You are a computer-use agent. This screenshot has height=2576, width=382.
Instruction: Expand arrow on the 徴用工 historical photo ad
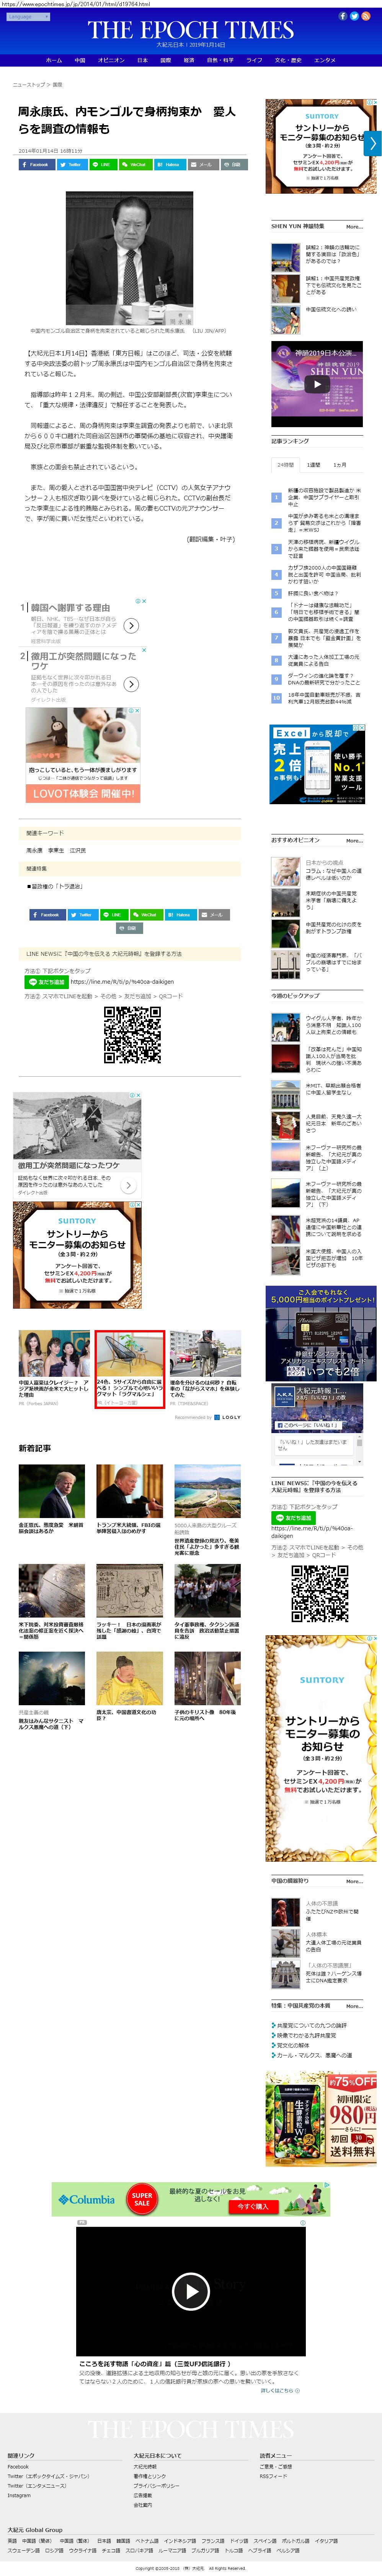coord(129,1185)
